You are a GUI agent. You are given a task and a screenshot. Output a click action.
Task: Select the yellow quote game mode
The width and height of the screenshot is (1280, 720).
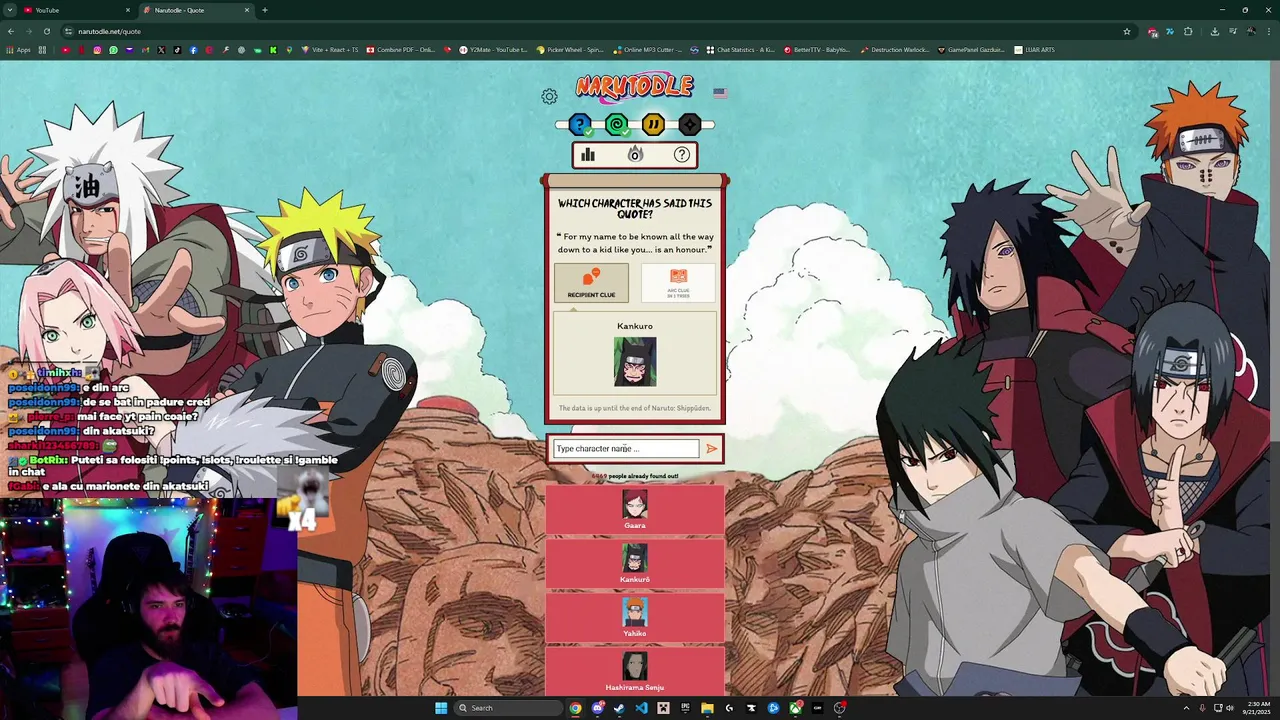coord(653,125)
